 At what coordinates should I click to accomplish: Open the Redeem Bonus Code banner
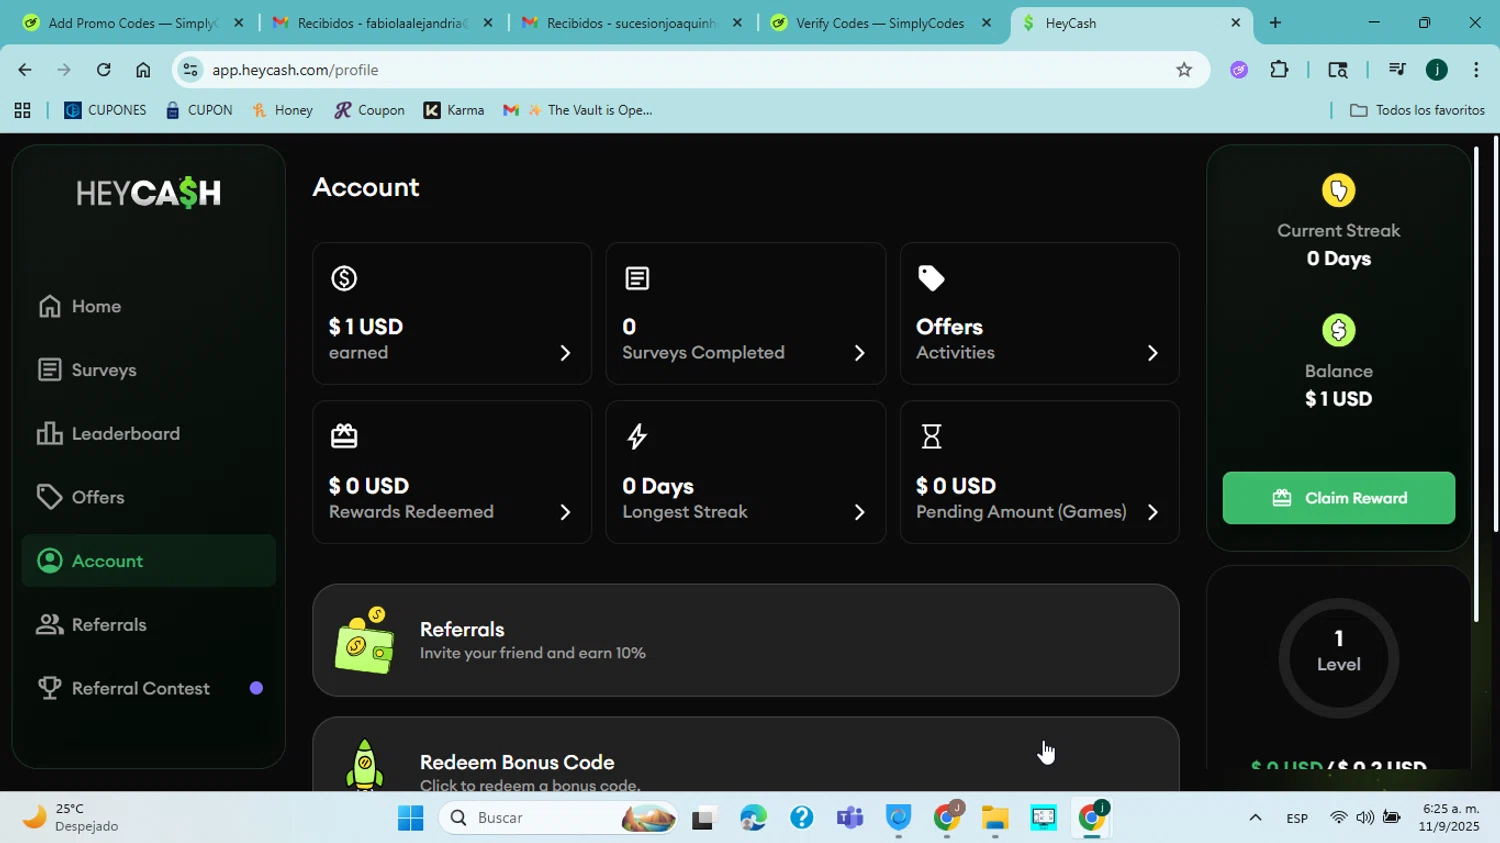click(x=746, y=755)
